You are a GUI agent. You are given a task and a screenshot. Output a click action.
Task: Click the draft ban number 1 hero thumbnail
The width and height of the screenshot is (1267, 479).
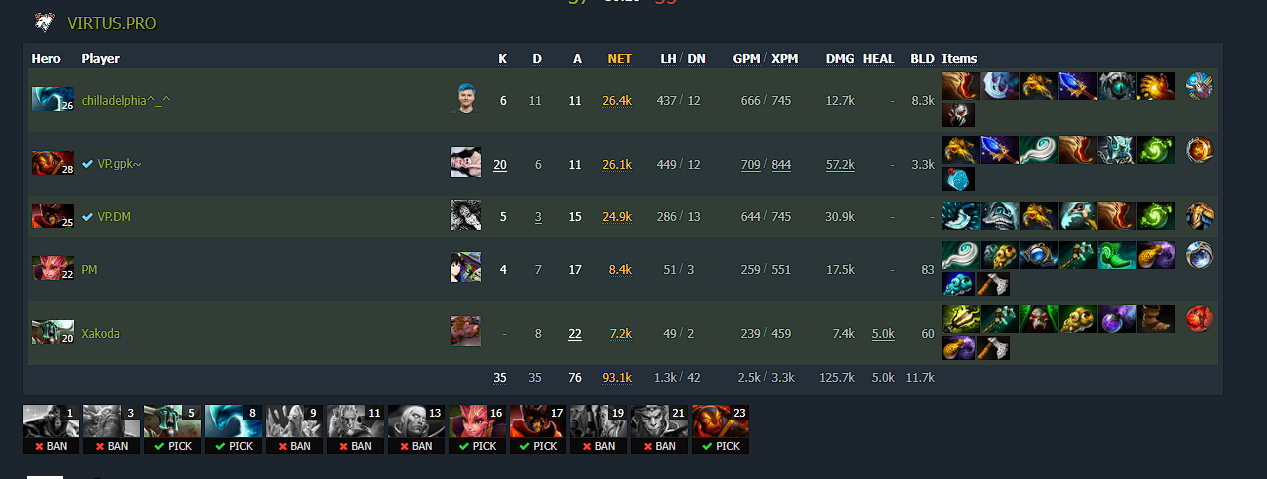(x=51, y=421)
